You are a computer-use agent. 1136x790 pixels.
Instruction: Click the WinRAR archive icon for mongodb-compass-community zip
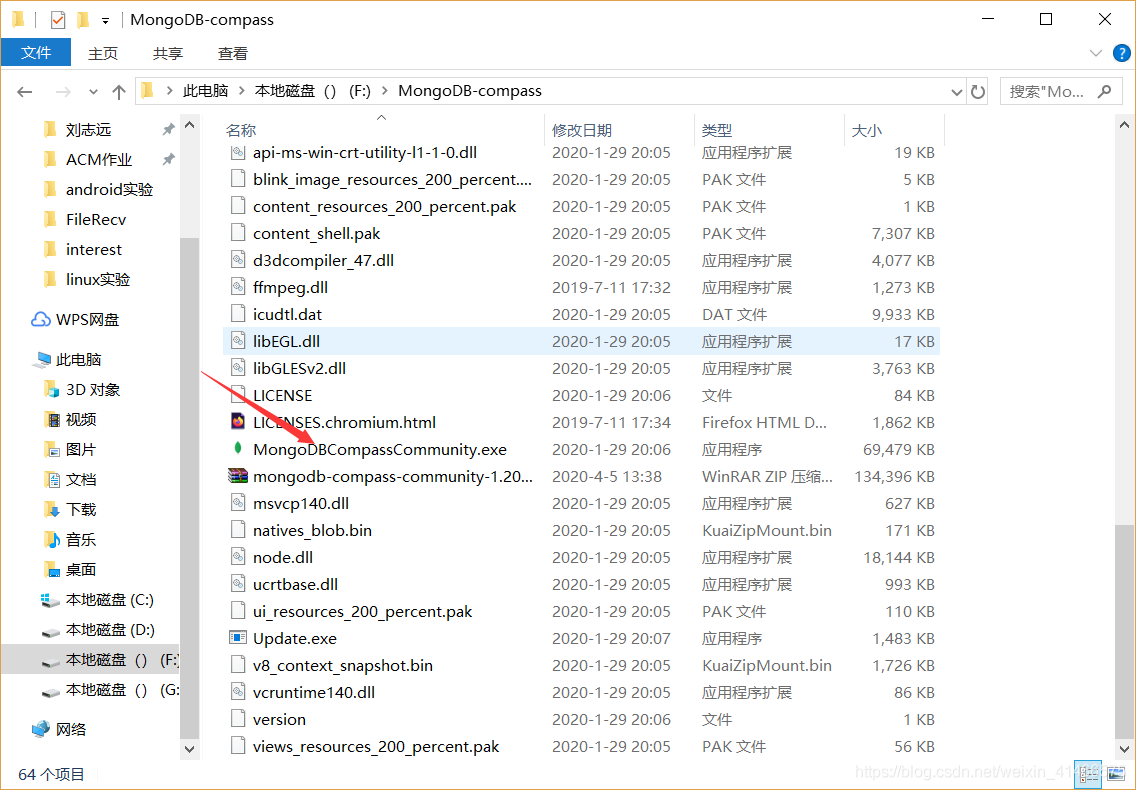click(x=238, y=476)
